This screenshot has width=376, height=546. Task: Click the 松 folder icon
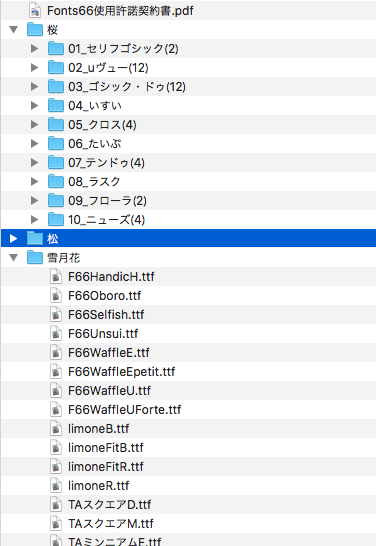coord(35,239)
